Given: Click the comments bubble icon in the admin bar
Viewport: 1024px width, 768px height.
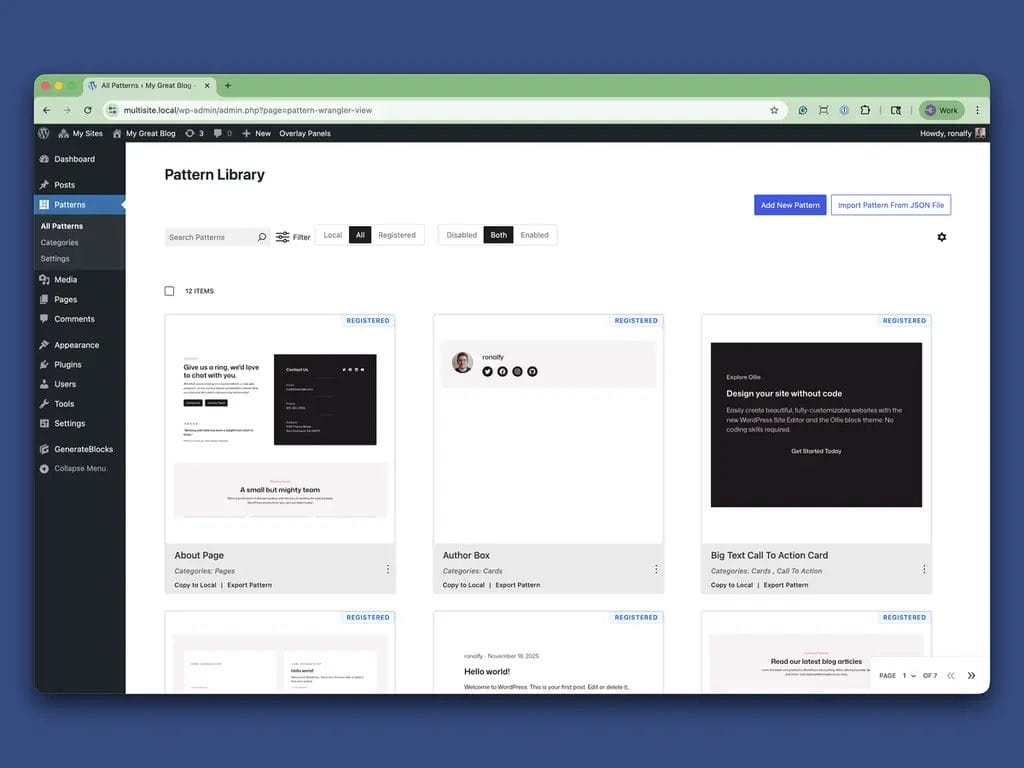Looking at the screenshot, I should pyautogui.click(x=219, y=132).
